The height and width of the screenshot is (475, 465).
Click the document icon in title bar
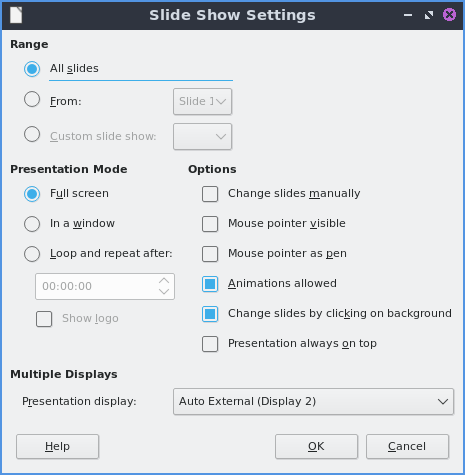coord(16,15)
